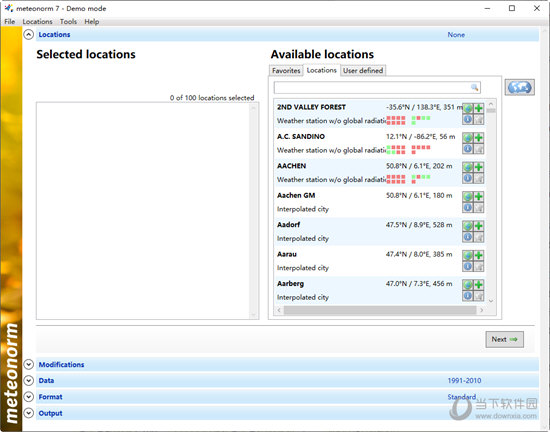Viewport: 550px width, 432px height.
Task: Show 2ND VALLEY FOREST on the map (globe icon)
Action: point(468,108)
